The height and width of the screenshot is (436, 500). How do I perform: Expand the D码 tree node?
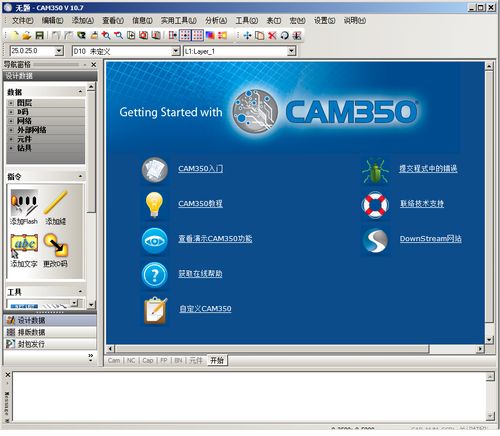(x=11, y=112)
